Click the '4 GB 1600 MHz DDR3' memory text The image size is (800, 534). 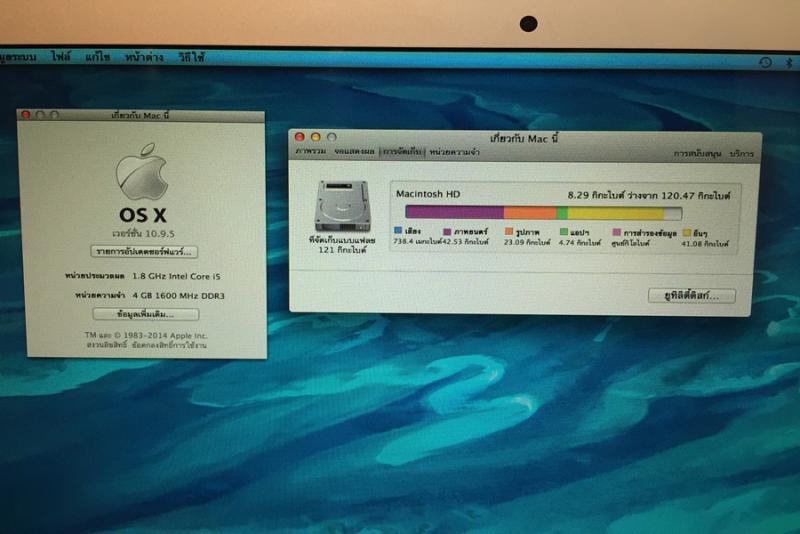click(178, 295)
